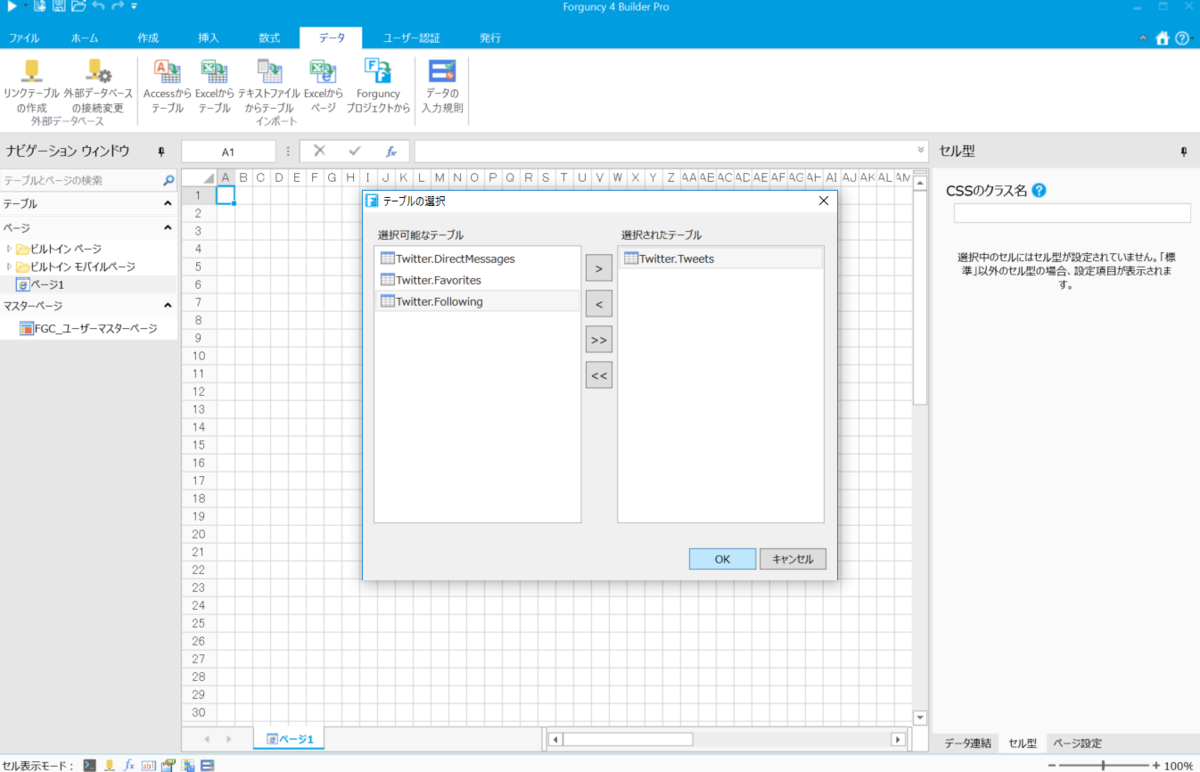1200x772 pixels.
Task: Click the new document icon in quick access toolbar
Action: 40,7
